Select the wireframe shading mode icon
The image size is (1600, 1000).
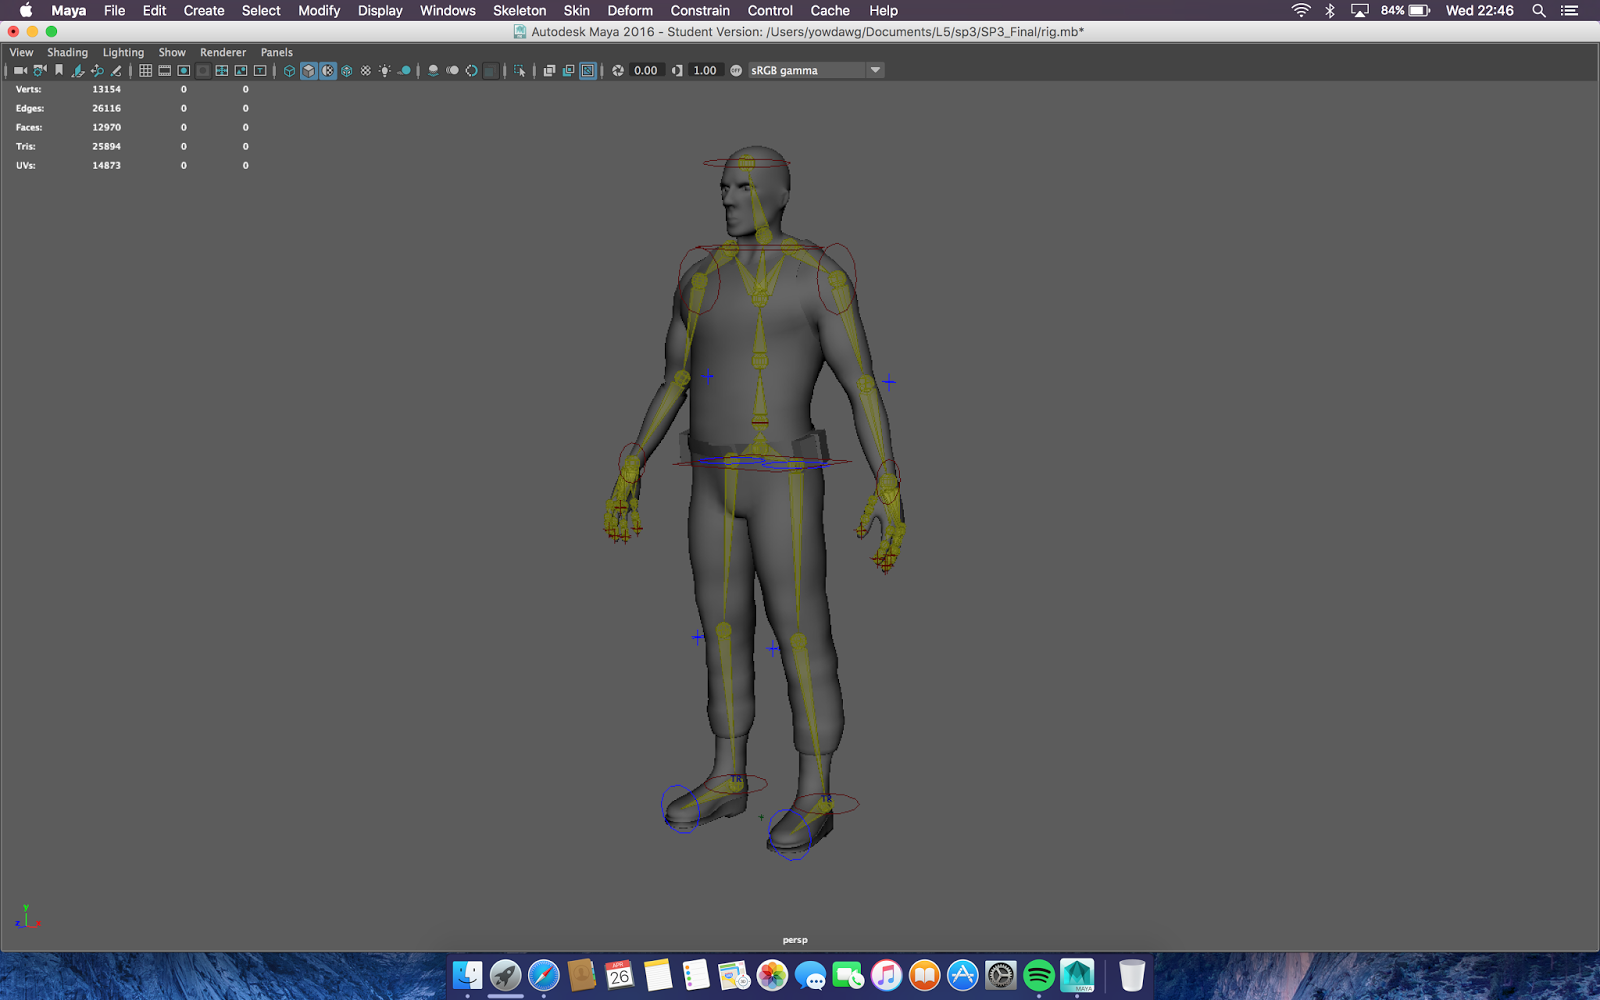[x=289, y=70]
